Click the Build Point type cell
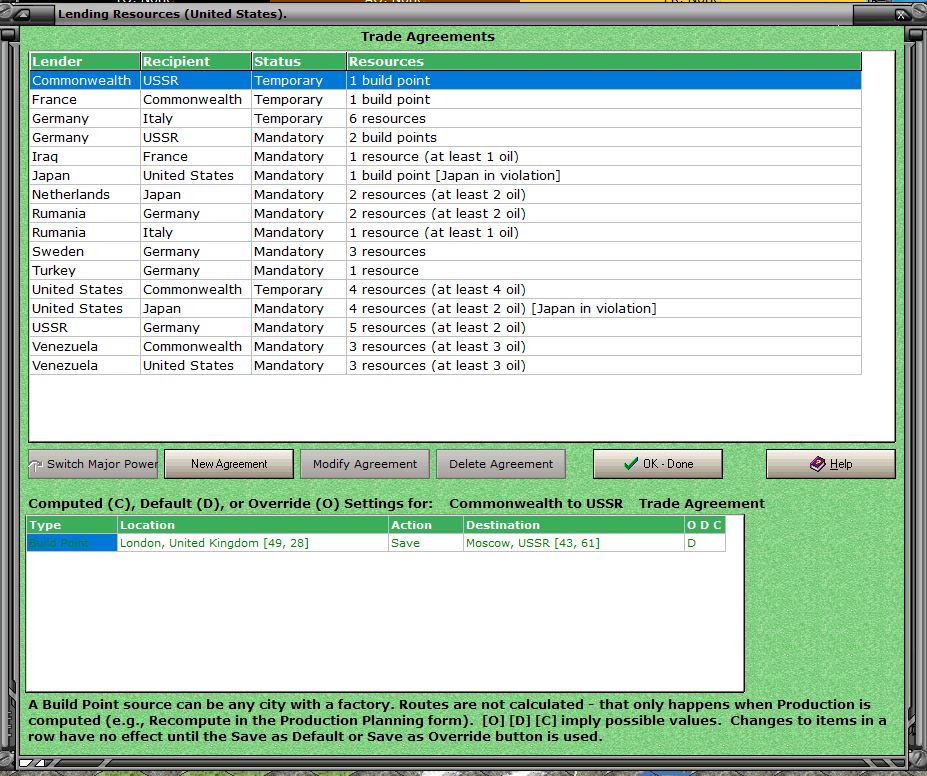Image resolution: width=927 pixels, height=776 pixels. click(x=72, y=543)
